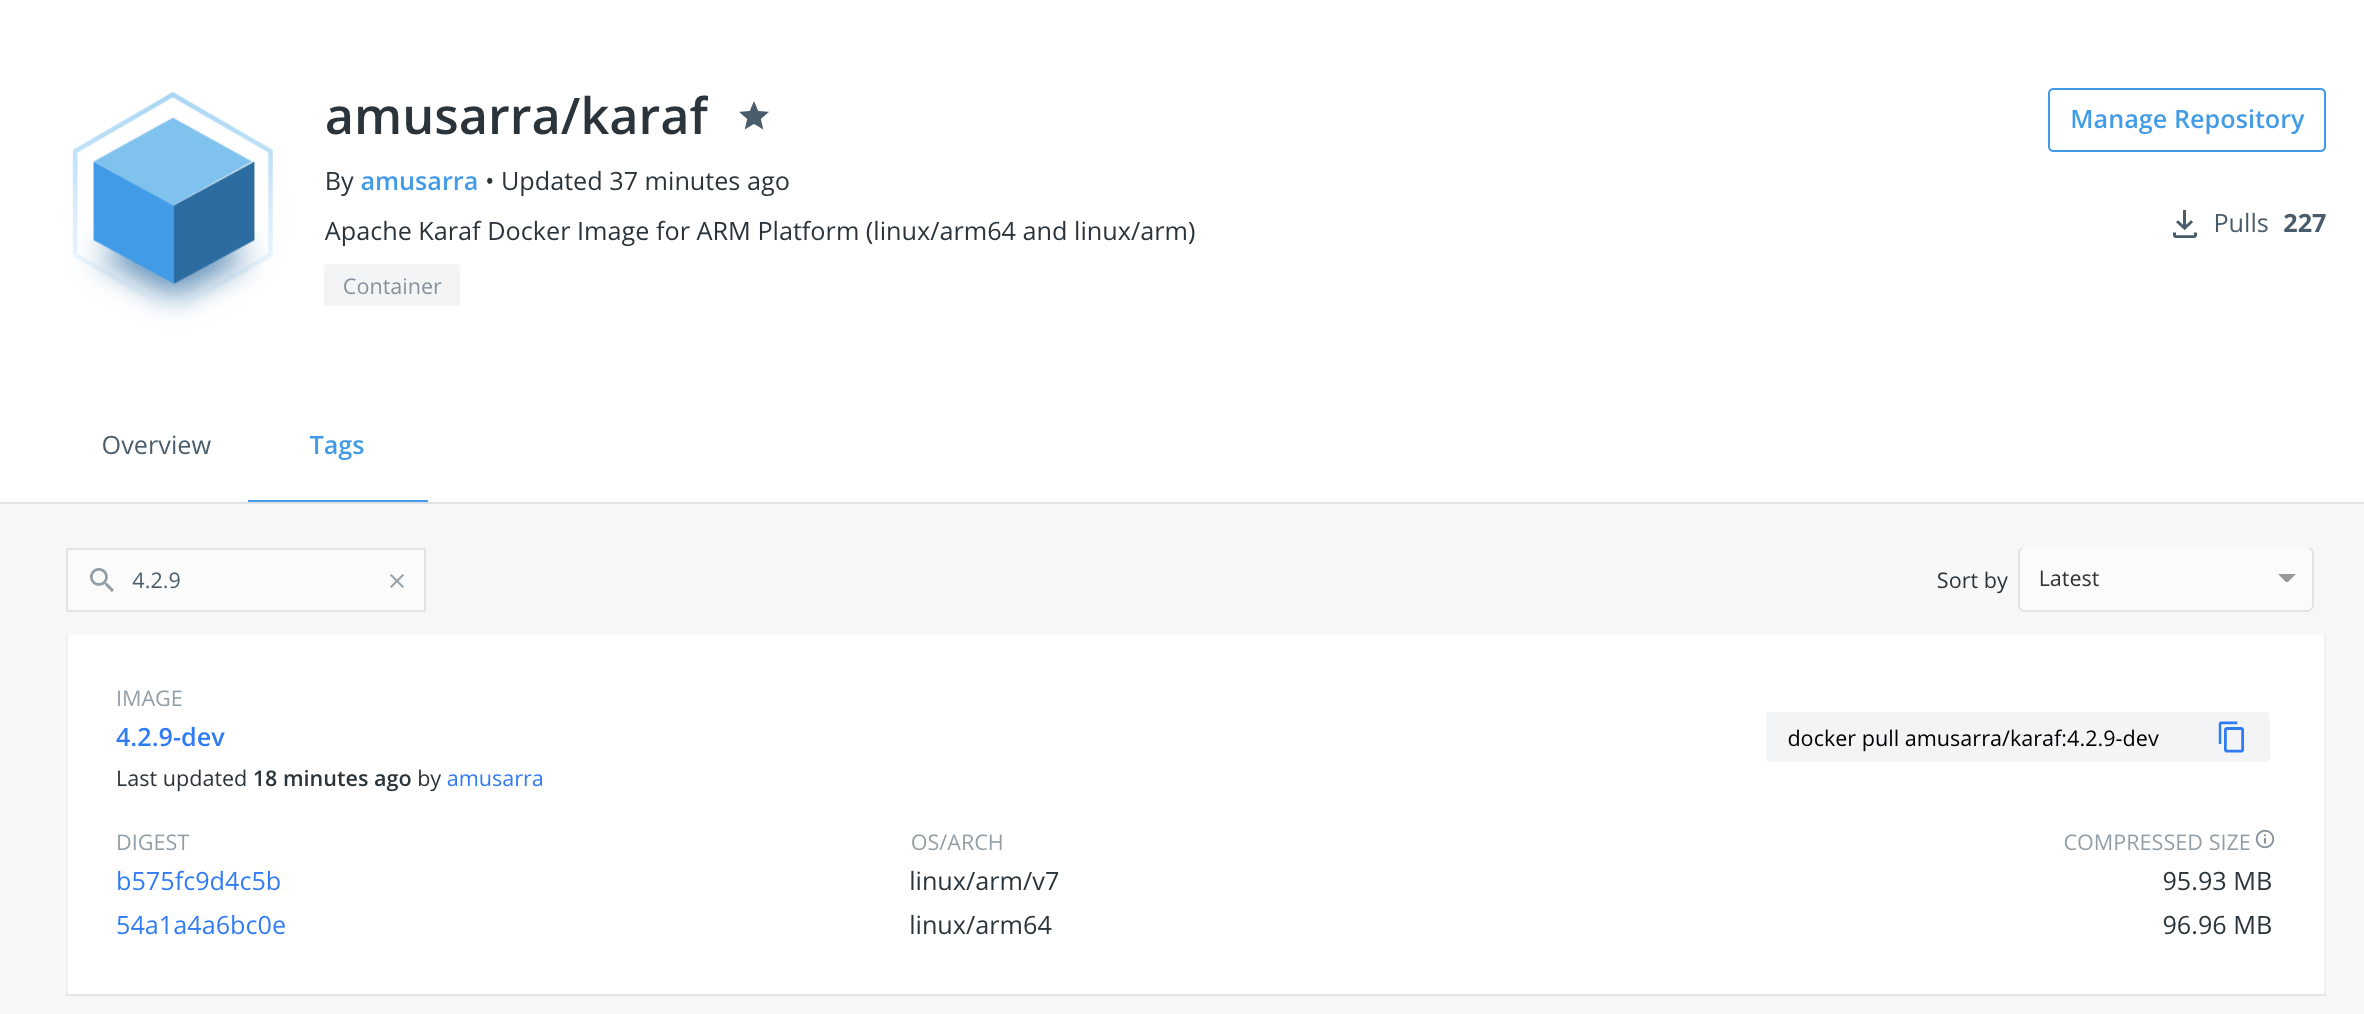The height and width of the screenshot is (1014, 2364).
Task: Click the search magnifier icon
Action: click(x=101, y=580)
